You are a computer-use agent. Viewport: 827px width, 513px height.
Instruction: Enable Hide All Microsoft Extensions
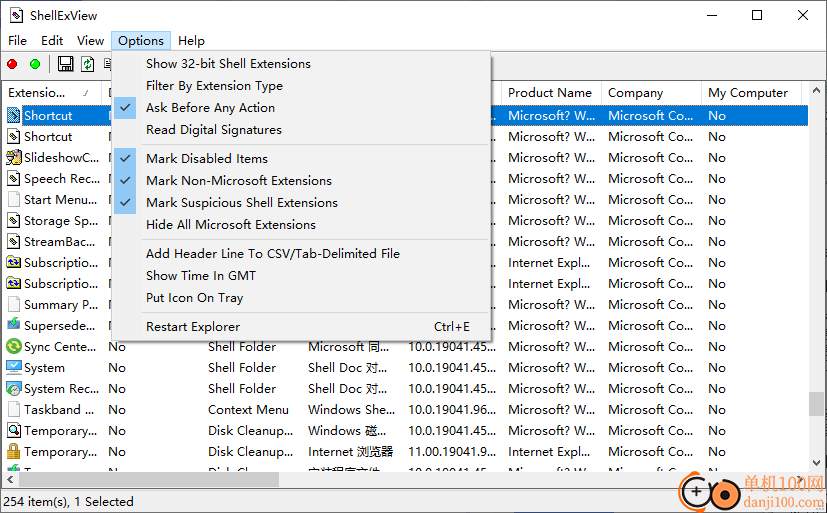(x=301, y=225)
